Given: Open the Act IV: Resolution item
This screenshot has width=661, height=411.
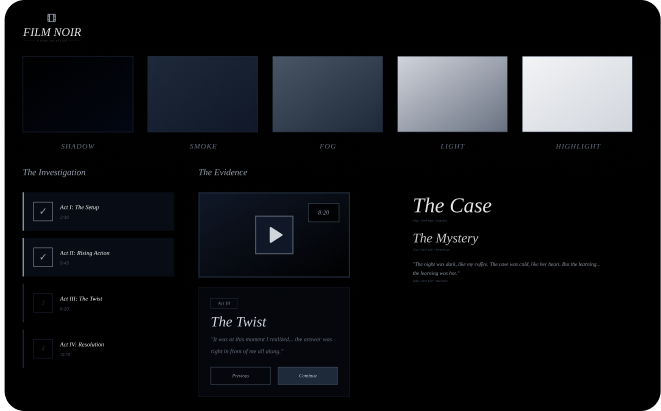Looking at the screenshot, I should (x=98, y=349).
